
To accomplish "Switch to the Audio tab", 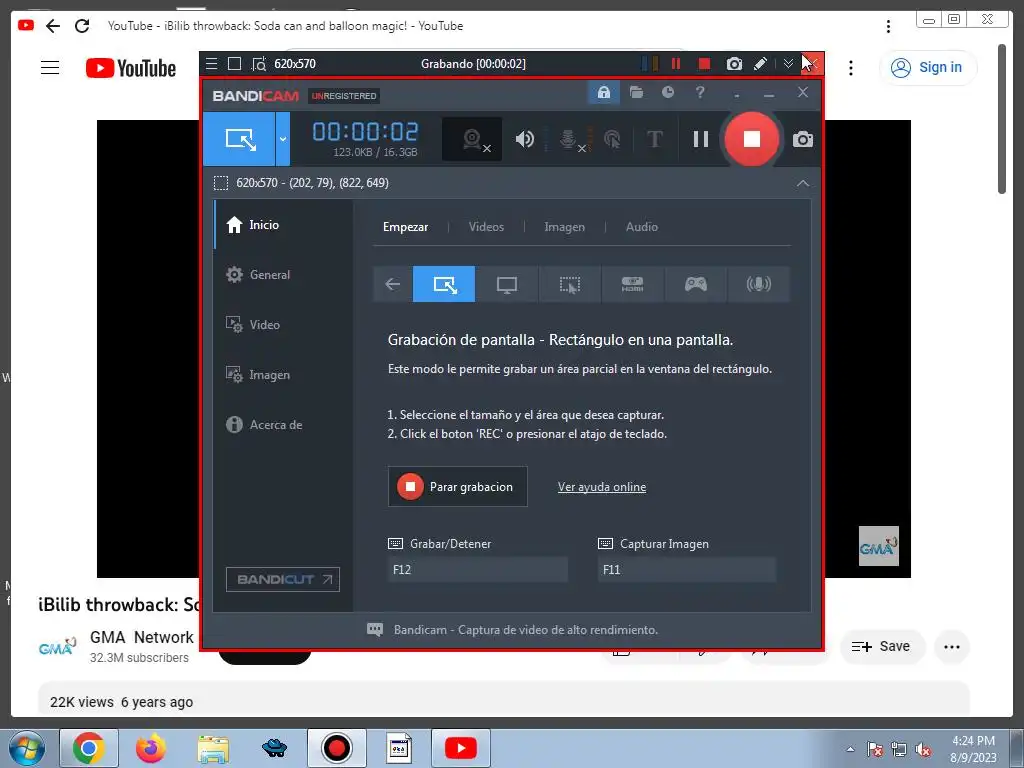I will coord(641,227).
